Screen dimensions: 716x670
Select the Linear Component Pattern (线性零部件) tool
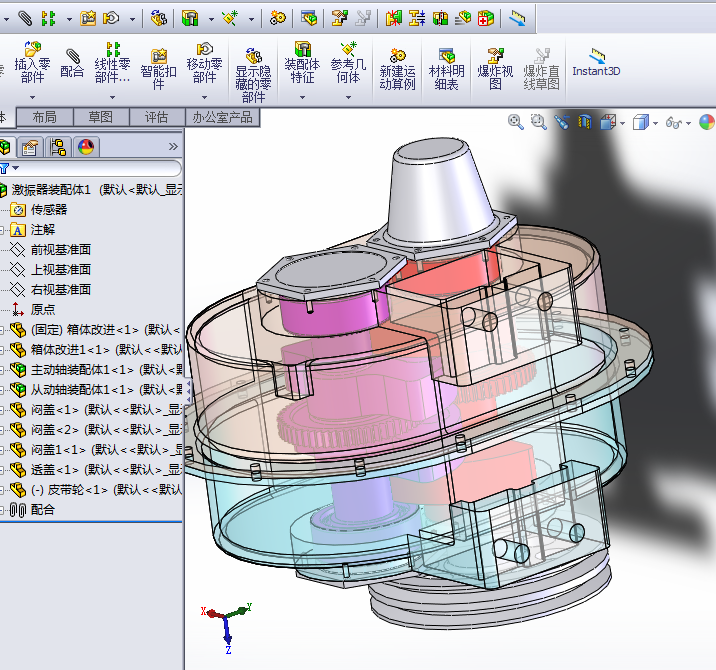point(112,62)
